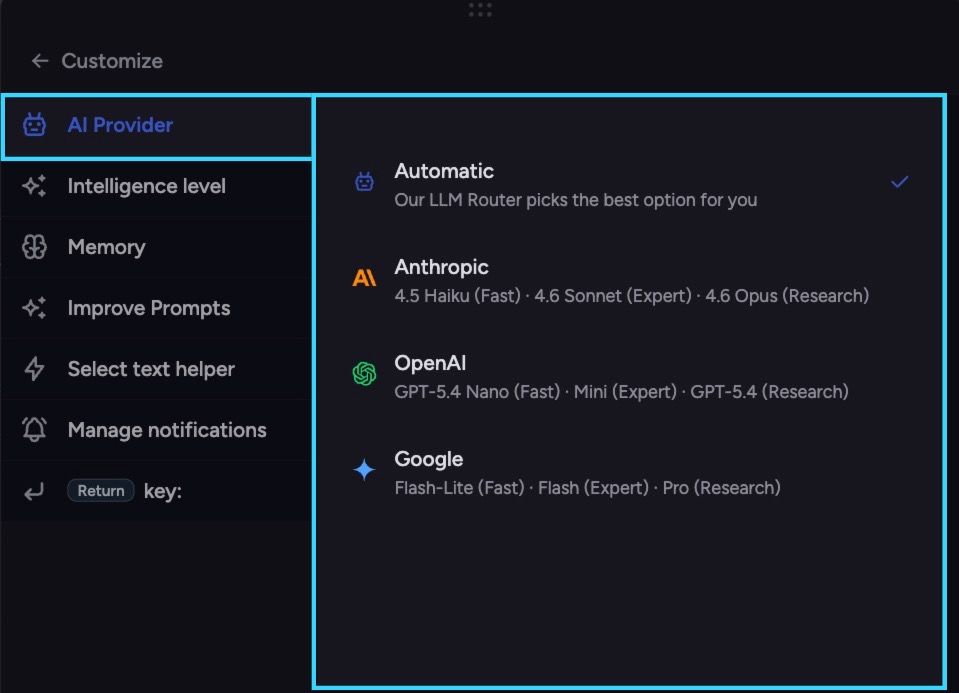
Task: Select Google as AI provider
Action: click(630, 473)
